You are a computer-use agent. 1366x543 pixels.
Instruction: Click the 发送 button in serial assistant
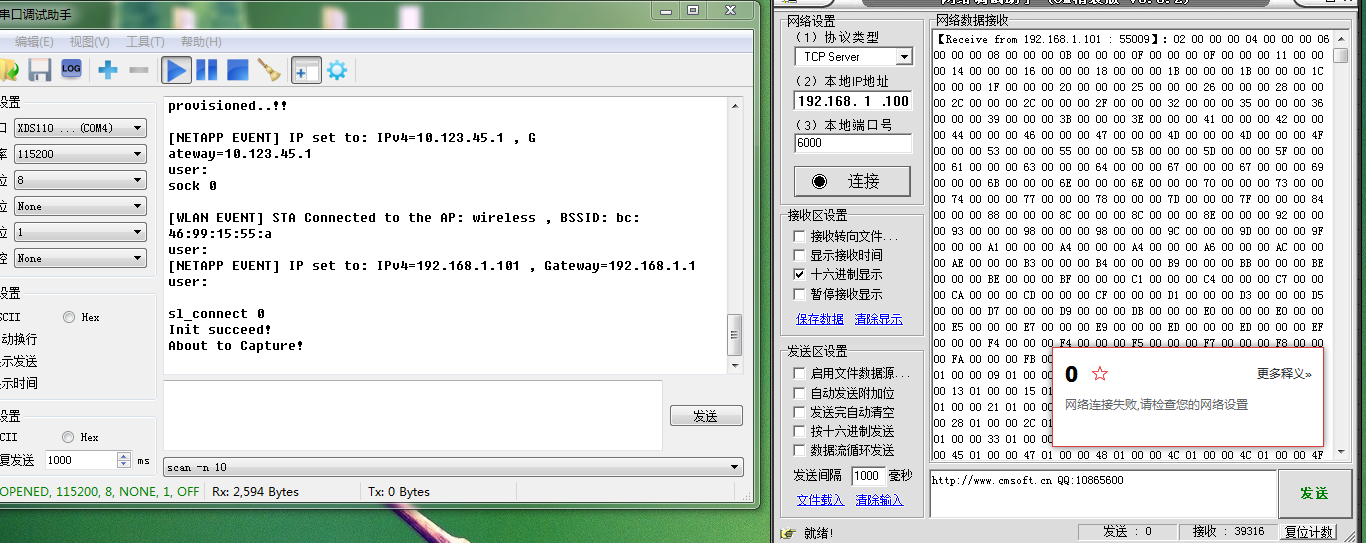click(x=706, y=416)
